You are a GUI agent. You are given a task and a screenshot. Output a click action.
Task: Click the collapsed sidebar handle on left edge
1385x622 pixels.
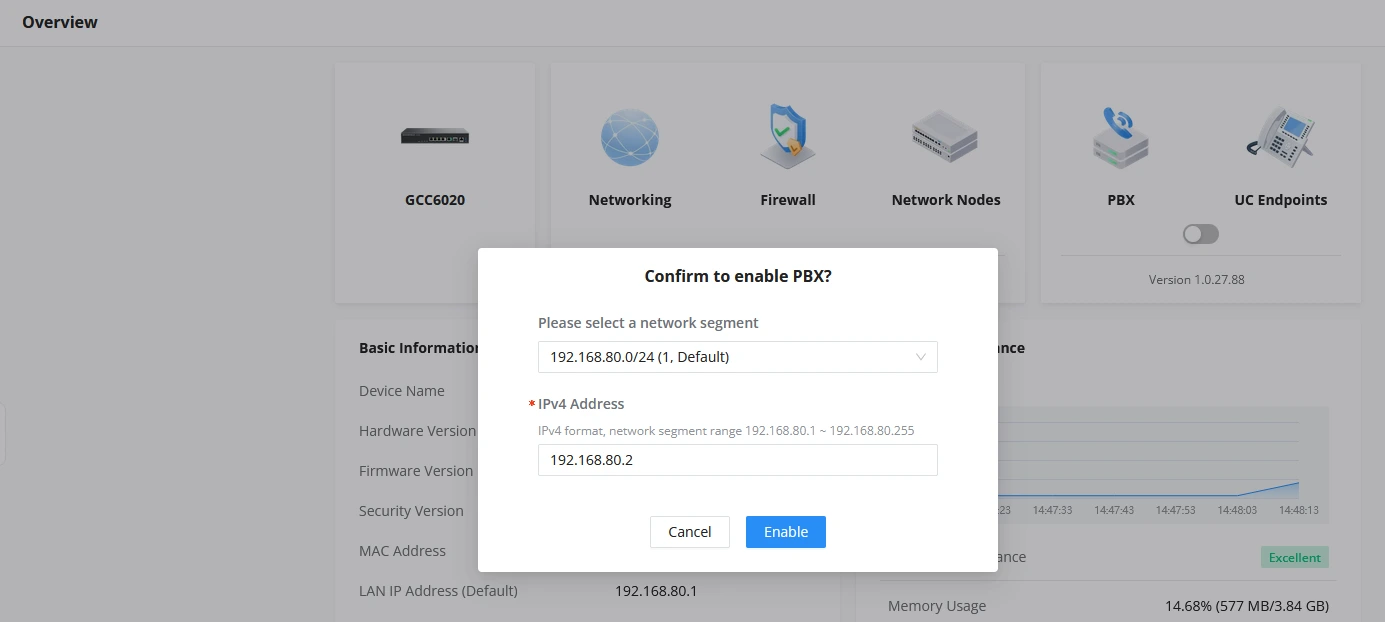[2, 435]
